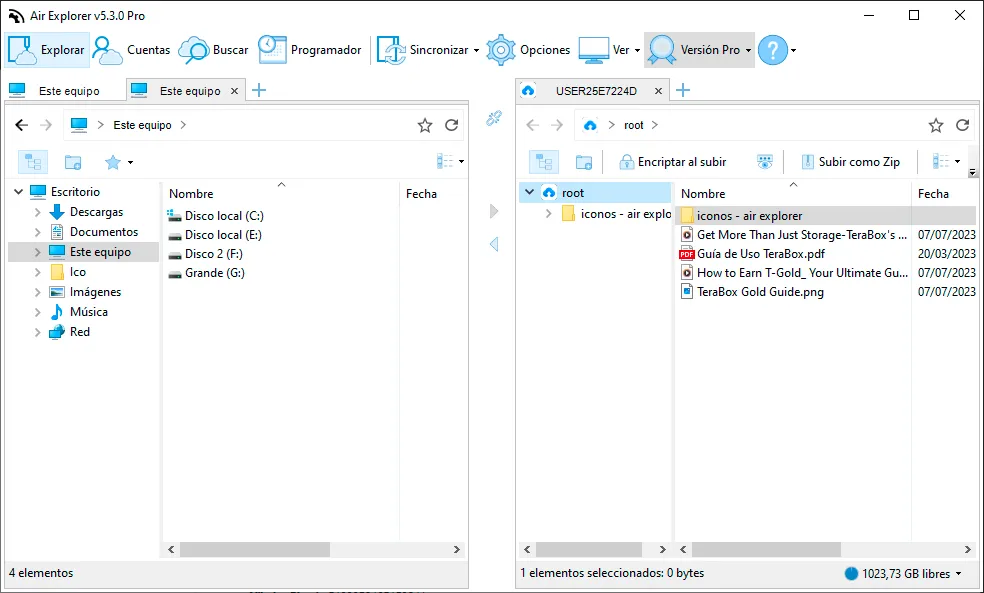Toggle Encriptar al subir

click(x=673, y=162)
